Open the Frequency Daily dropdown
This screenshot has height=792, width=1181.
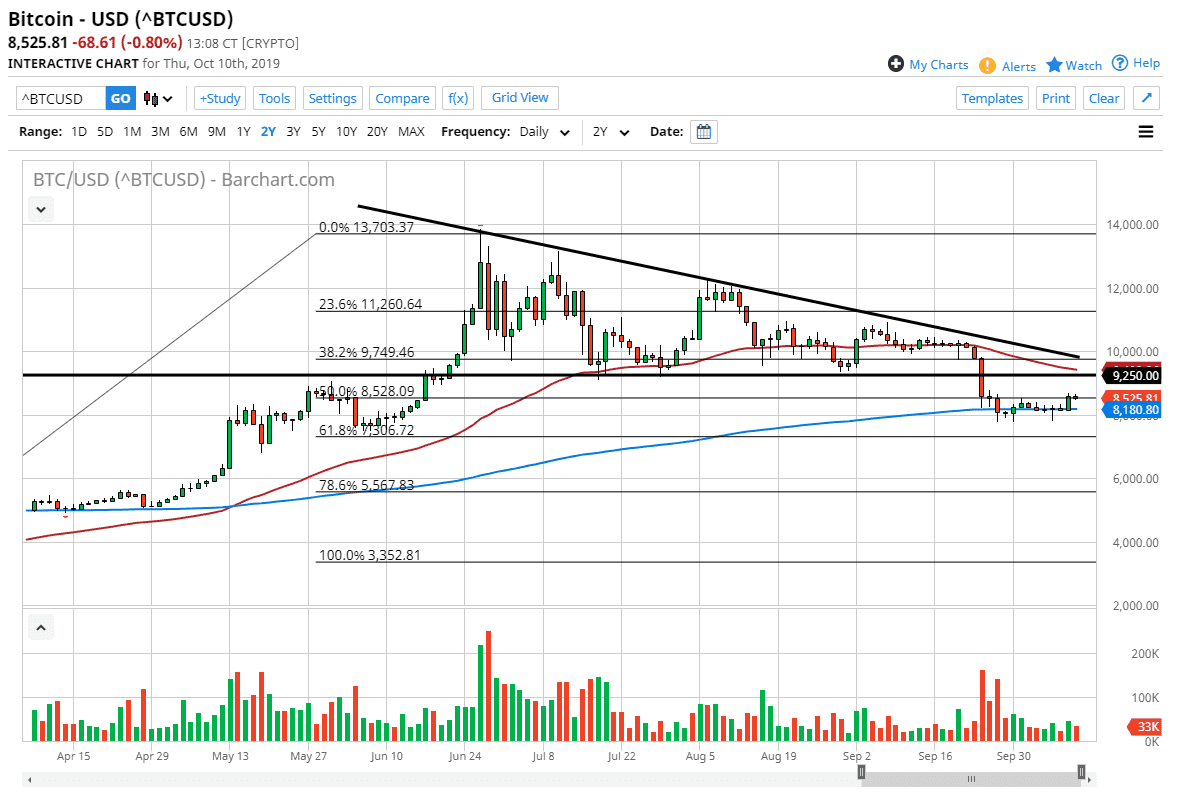point(543,131)
